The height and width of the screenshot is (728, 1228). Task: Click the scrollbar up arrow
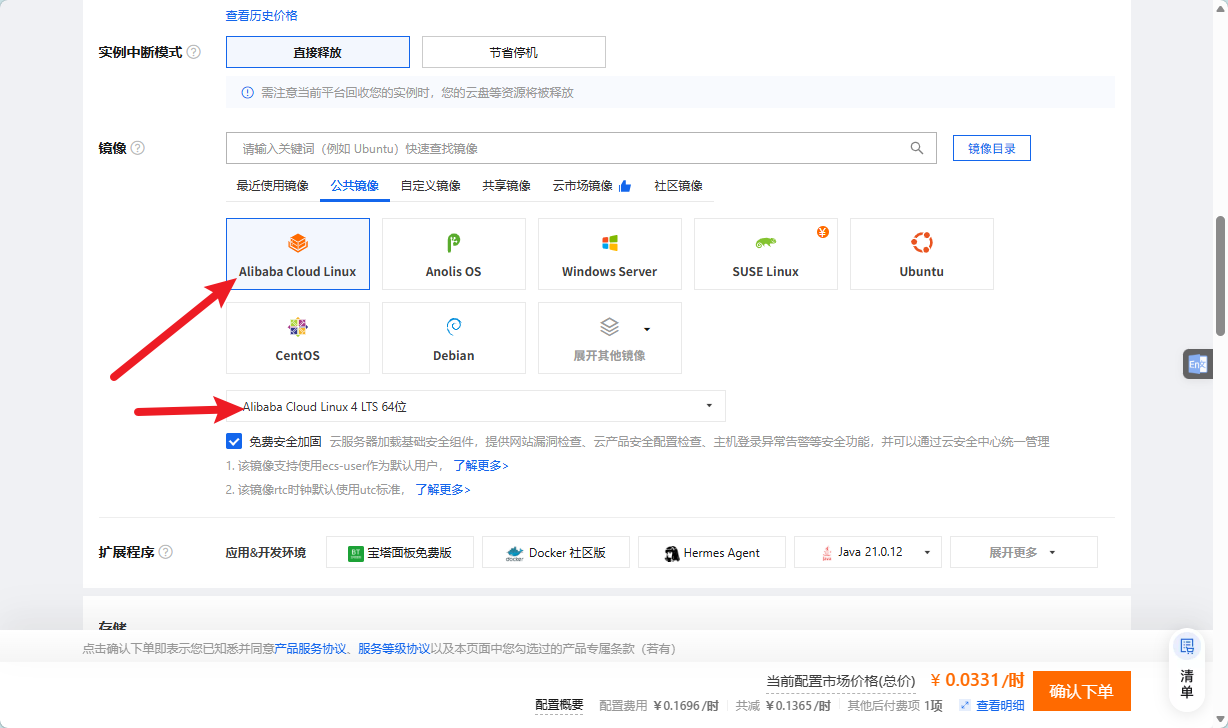(1220, 7)
